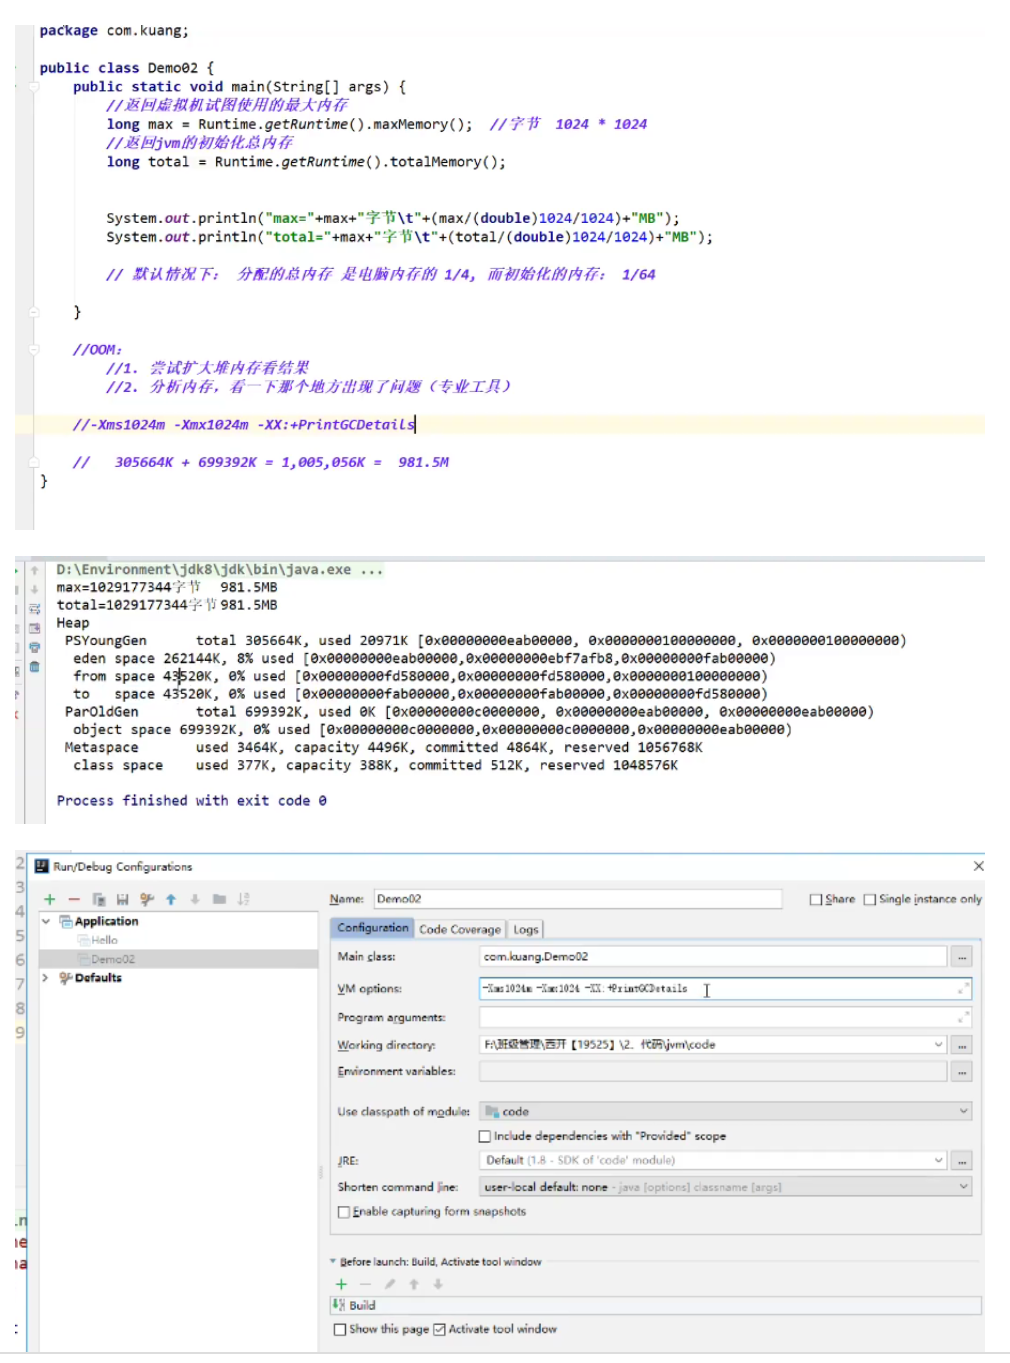Screen dimensions: 1010x1363
Task: Click 'Process finished with exit code 0' line
Action: click(191, 801)
